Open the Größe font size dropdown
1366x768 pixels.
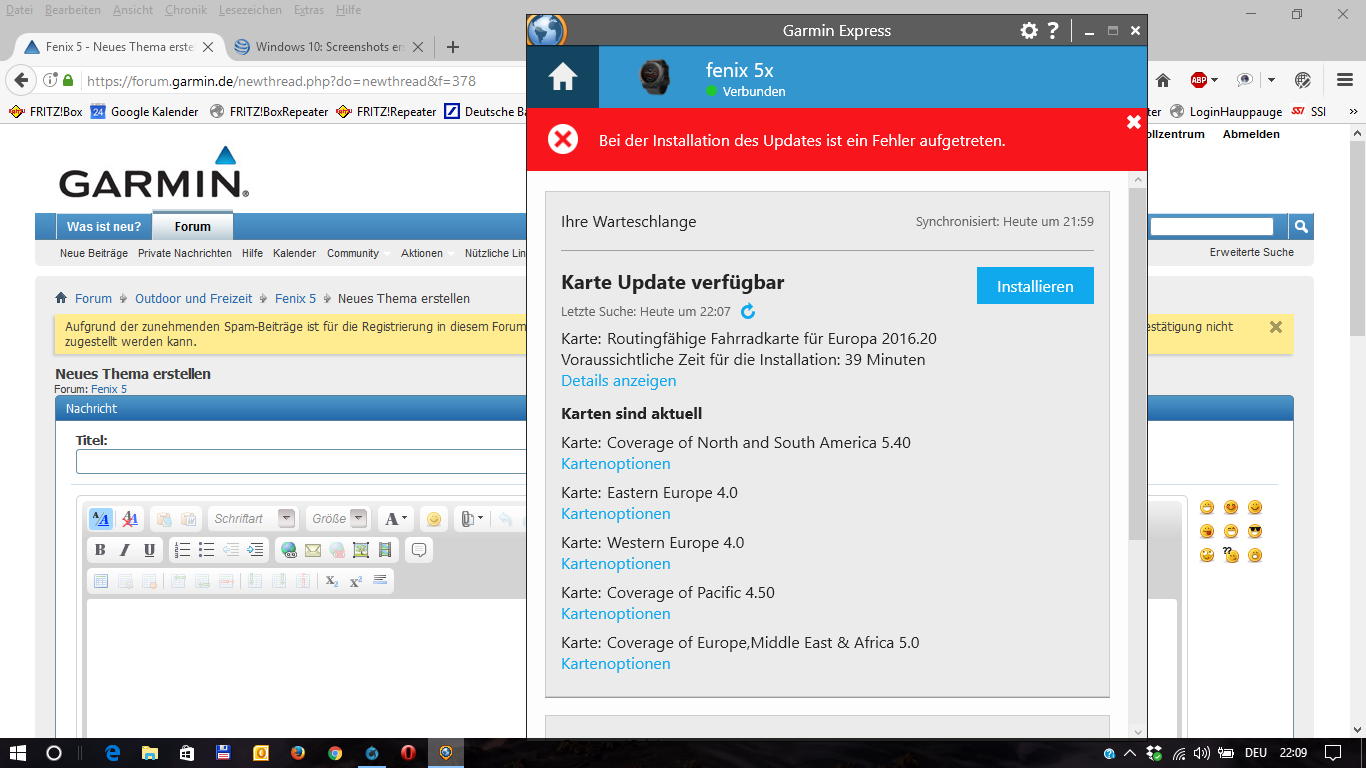(x=358, y=519)
